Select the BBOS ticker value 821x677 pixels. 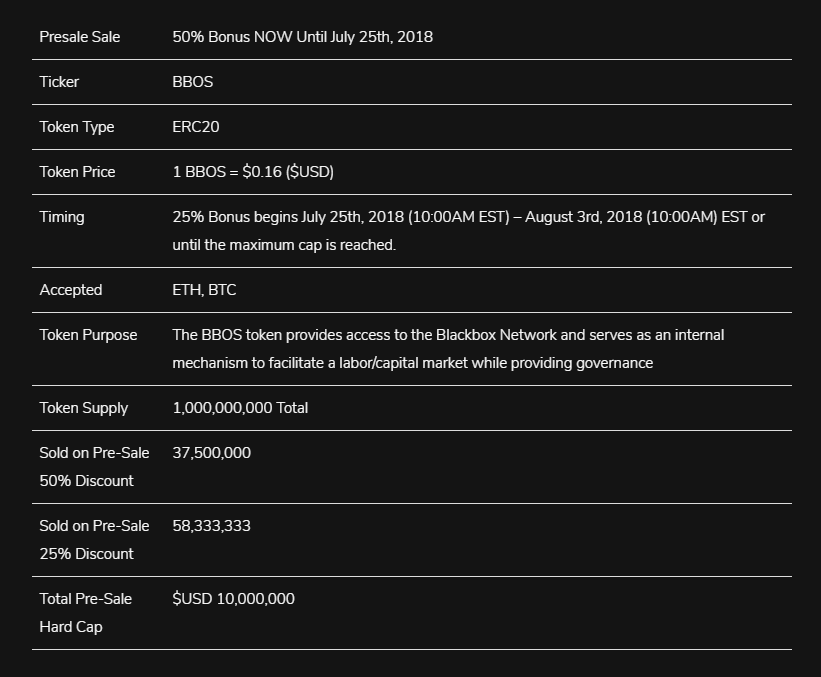[192, 82]
